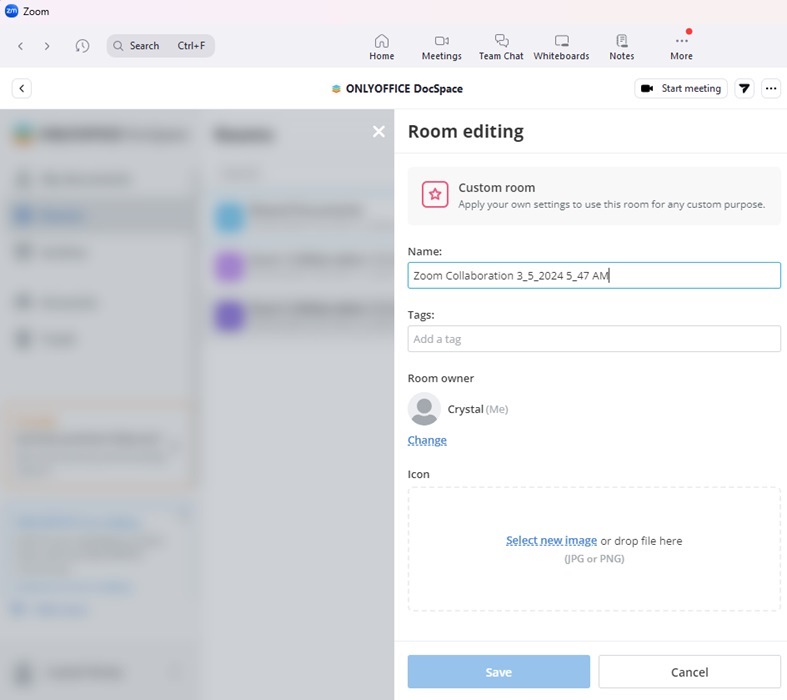Screen dimensions: 787x700
Task: Click the room Name text field
Action: click(594, 276)
